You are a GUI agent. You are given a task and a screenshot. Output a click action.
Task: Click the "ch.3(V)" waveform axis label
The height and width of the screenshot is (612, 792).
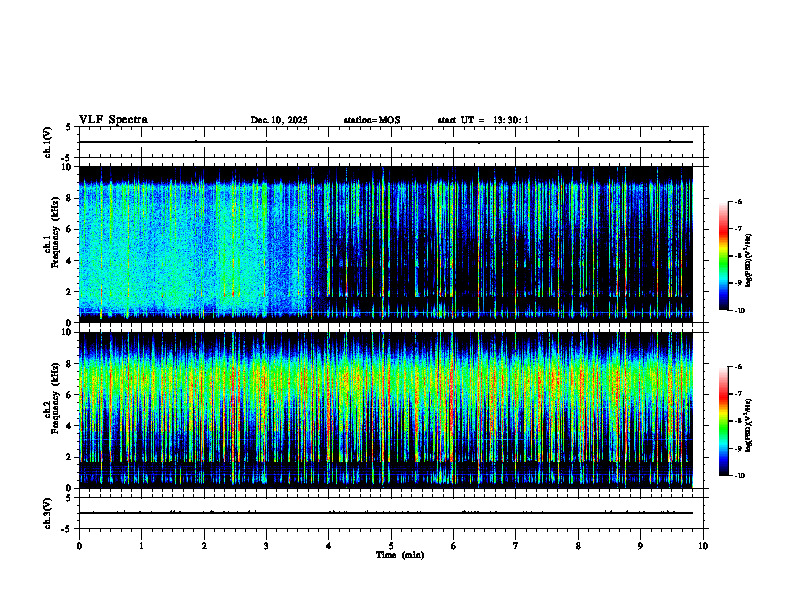point(48,513)
